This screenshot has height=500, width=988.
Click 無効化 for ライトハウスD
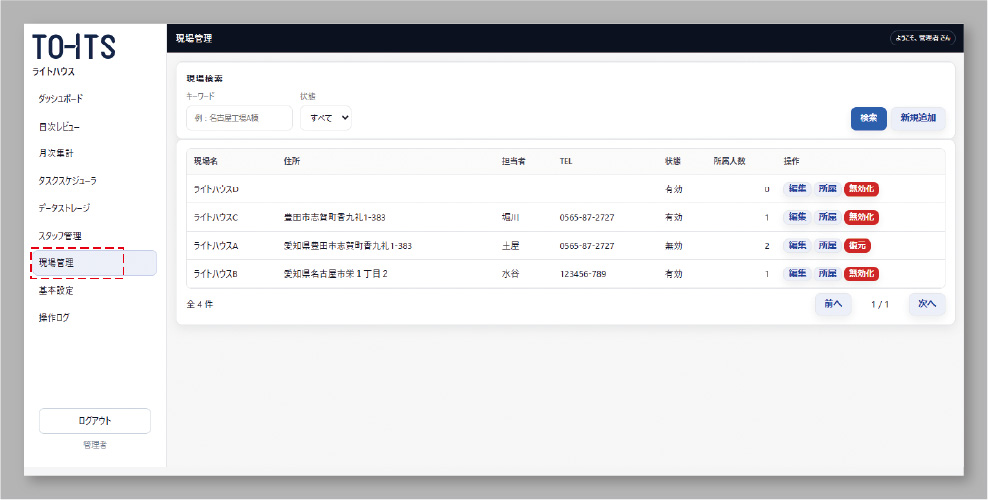tap(861, 189)
